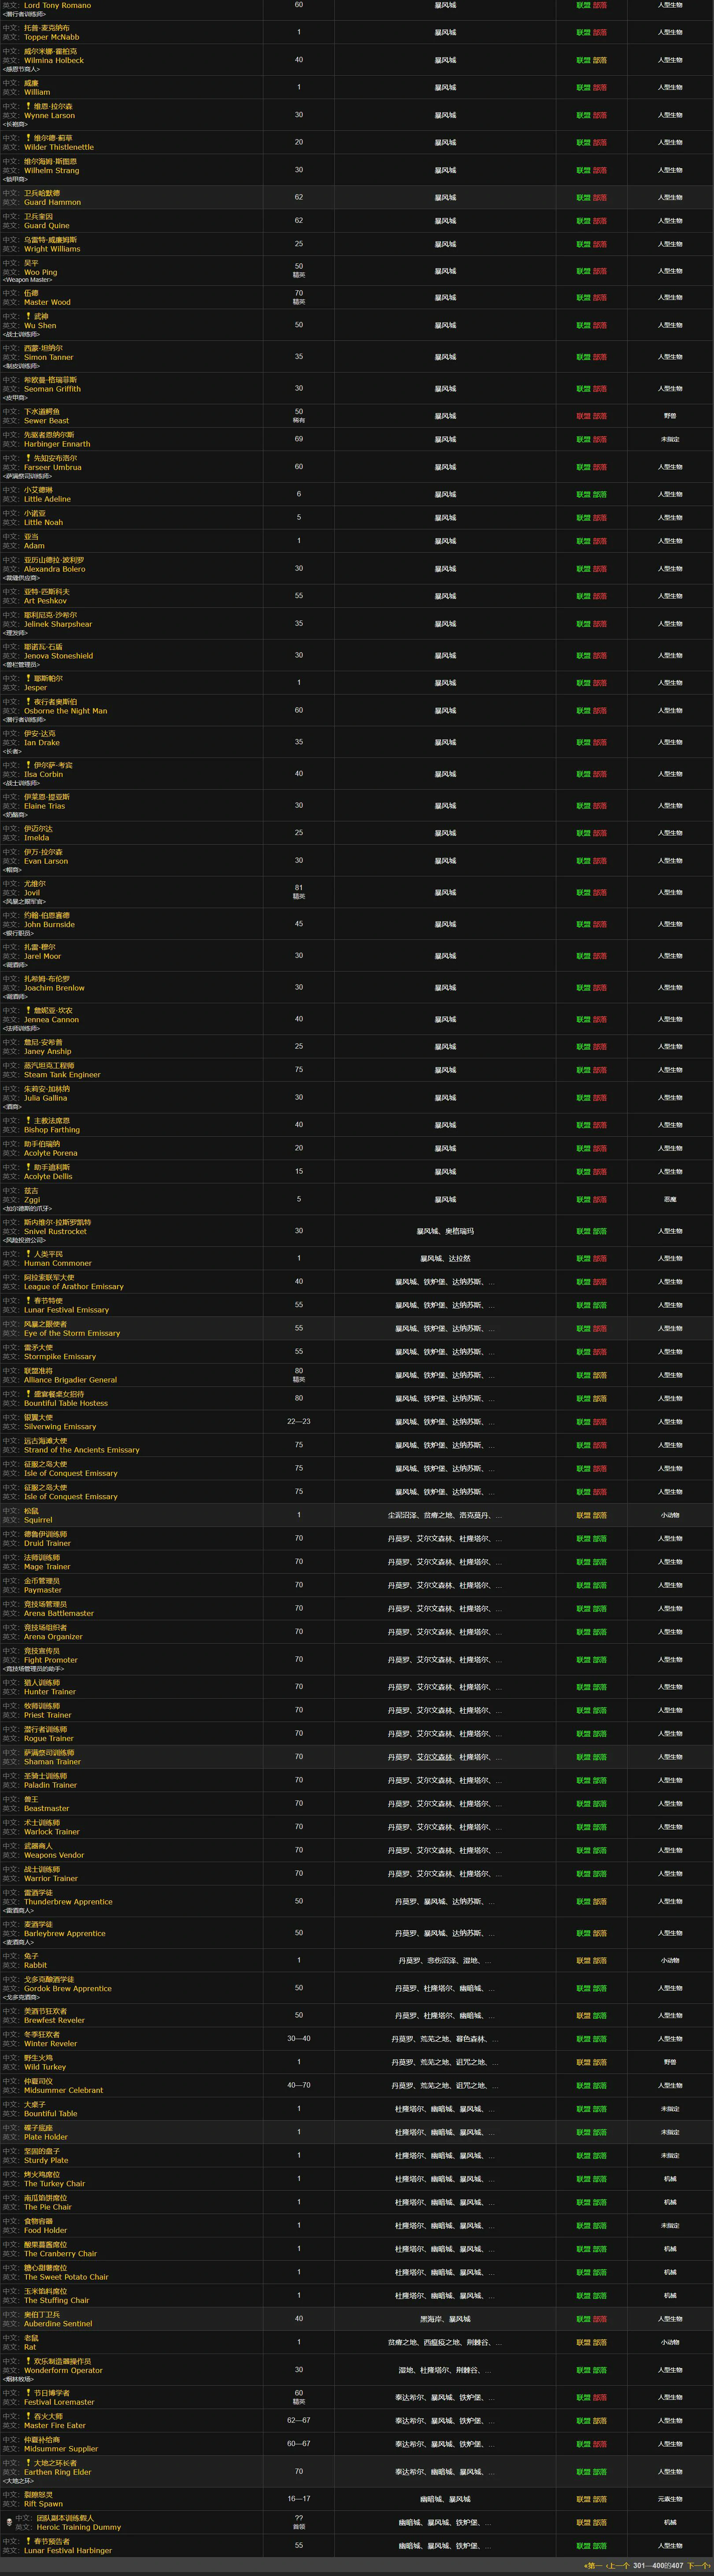Click red 联盟 faction in Sewer Beast row
The image size is (714, 2576).
[x=583, y=416]
